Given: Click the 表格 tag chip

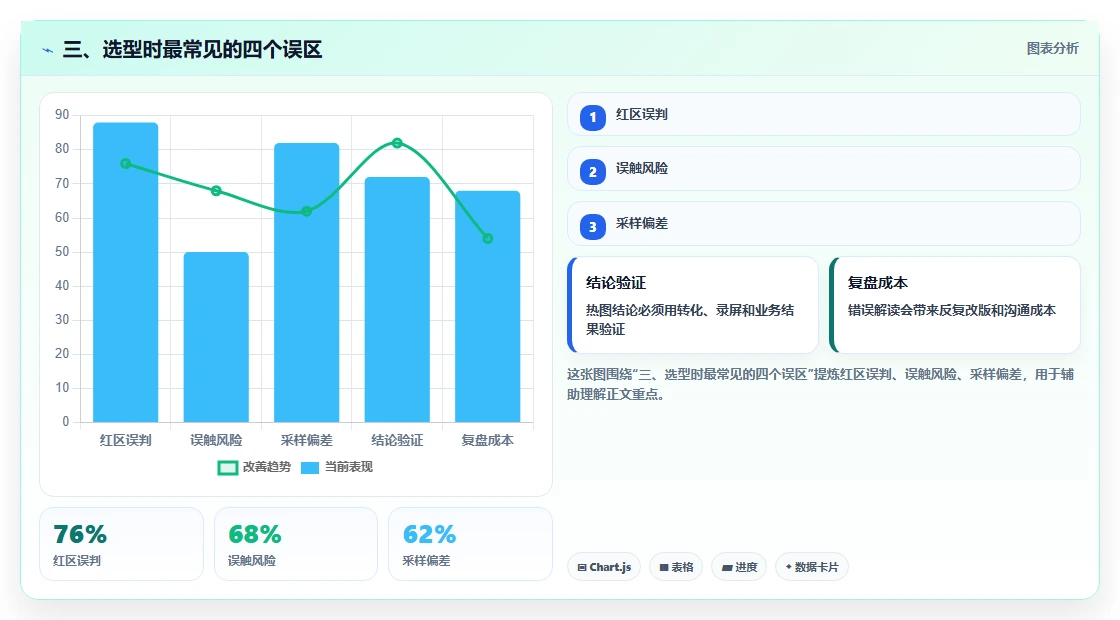Looking at the screenshot, I should pos(676,567).
